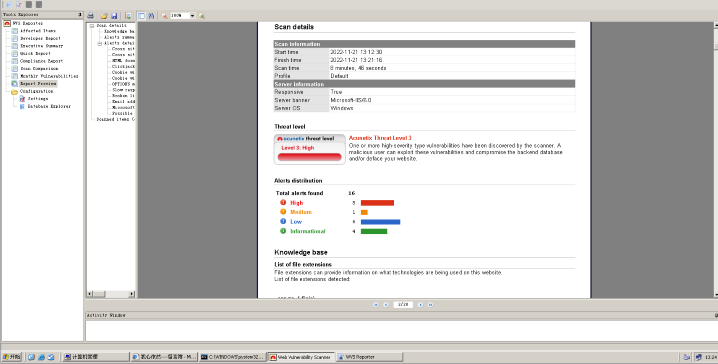Click the Database Explorer icon
This screenshot has width=718, height=364.
click(x=22, y=106)
